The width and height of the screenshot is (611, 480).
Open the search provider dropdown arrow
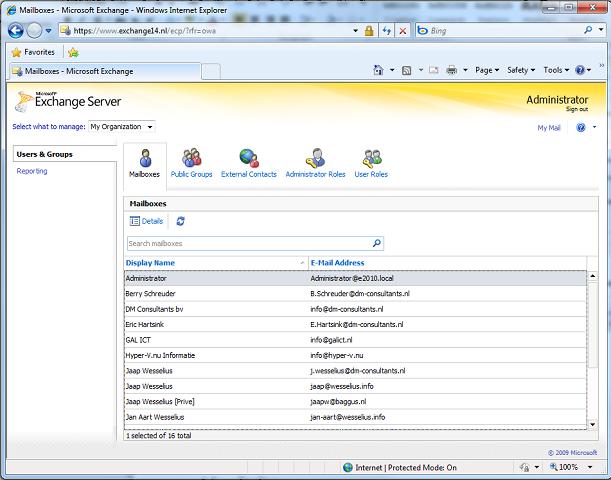coord(601,30)
